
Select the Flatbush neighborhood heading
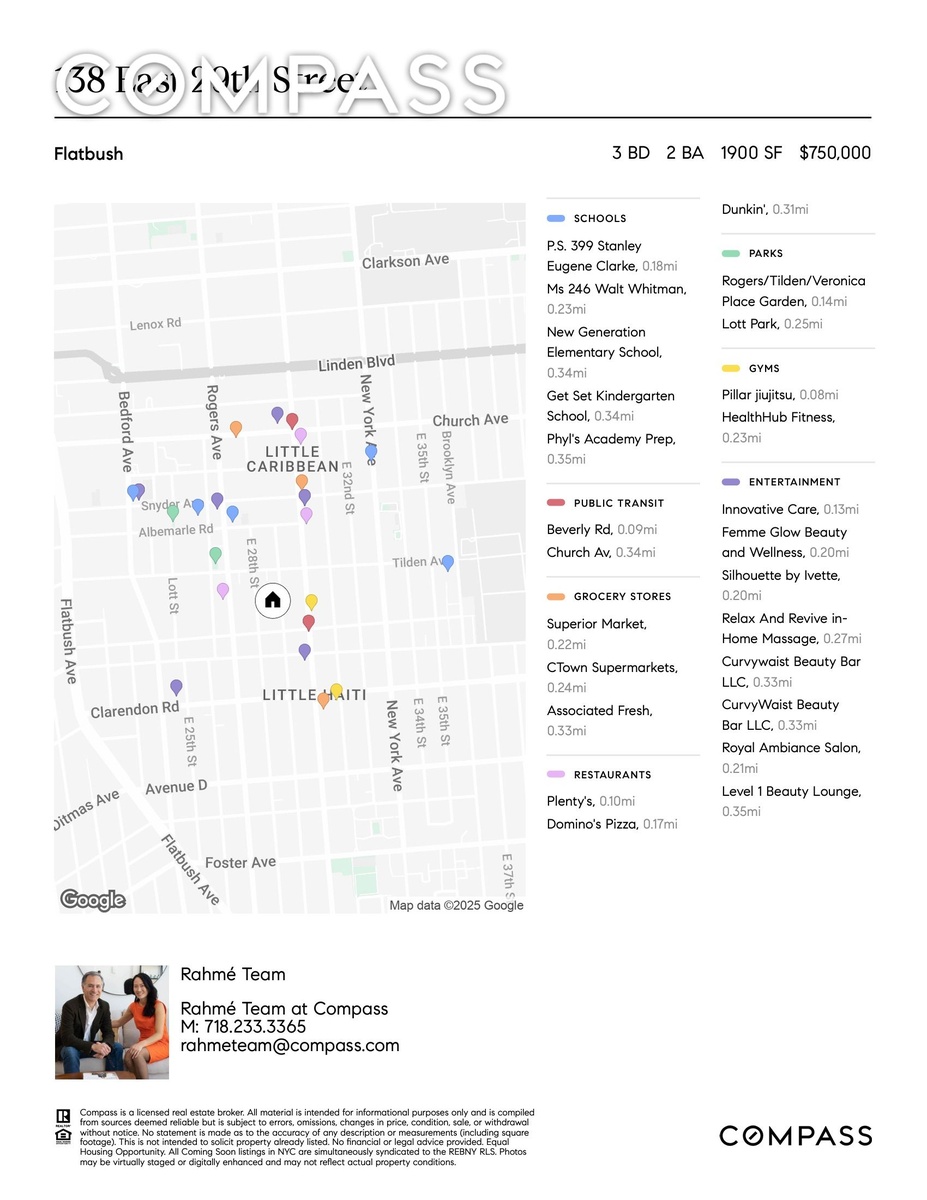89,154
